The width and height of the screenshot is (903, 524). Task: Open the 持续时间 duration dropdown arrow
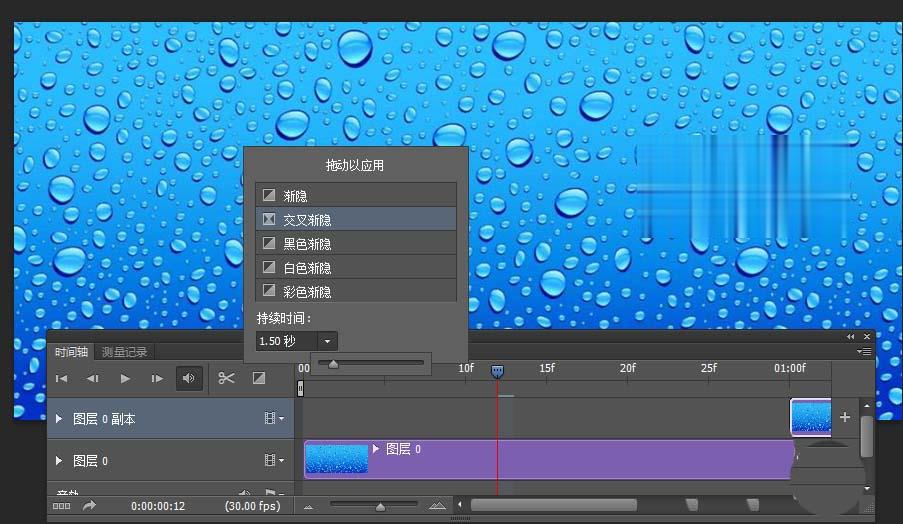[x=327, y=341]
